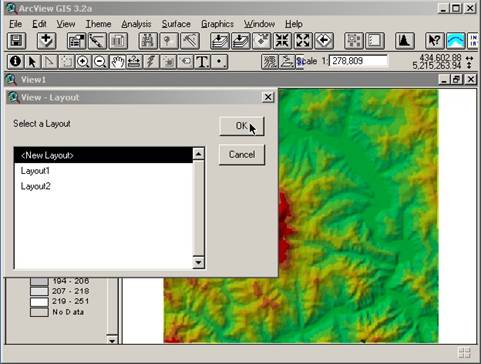Viewport: 481px width, 364px height.
Task: Pick the Text tool
Action: pos(202,62)
